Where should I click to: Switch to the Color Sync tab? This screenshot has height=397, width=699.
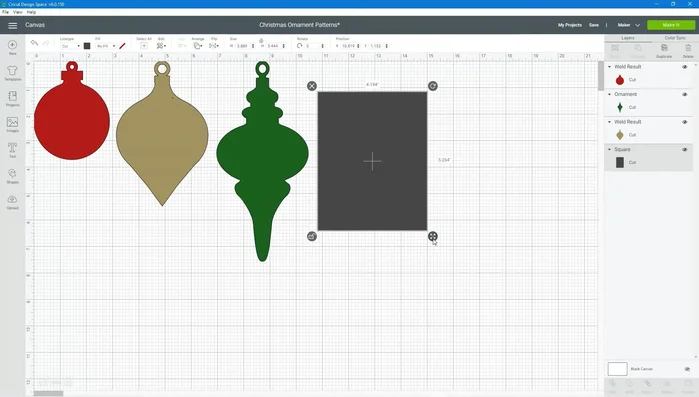click(x=675, y=38)
